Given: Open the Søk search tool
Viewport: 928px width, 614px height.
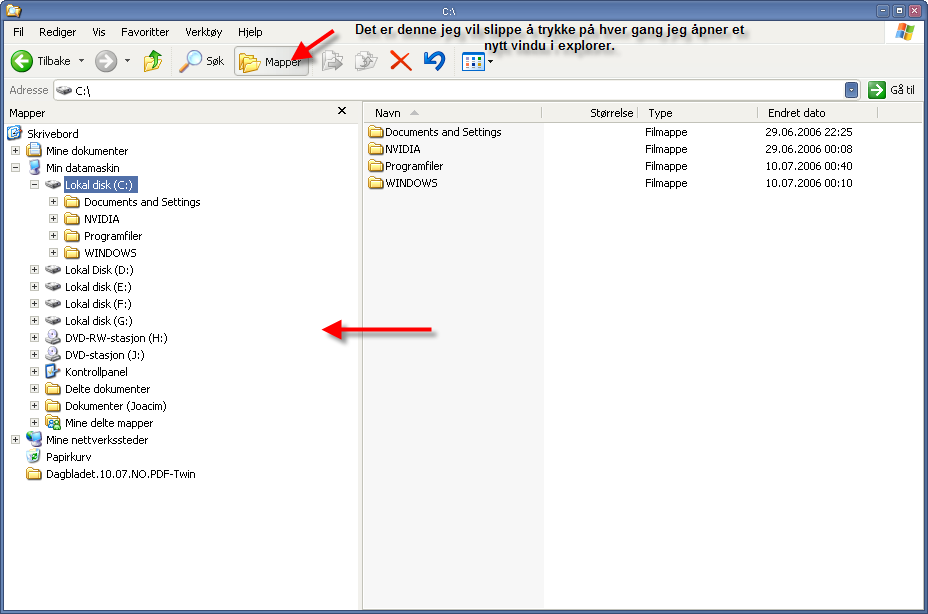Looking at the screenshot, I should (x=202, y=61).
